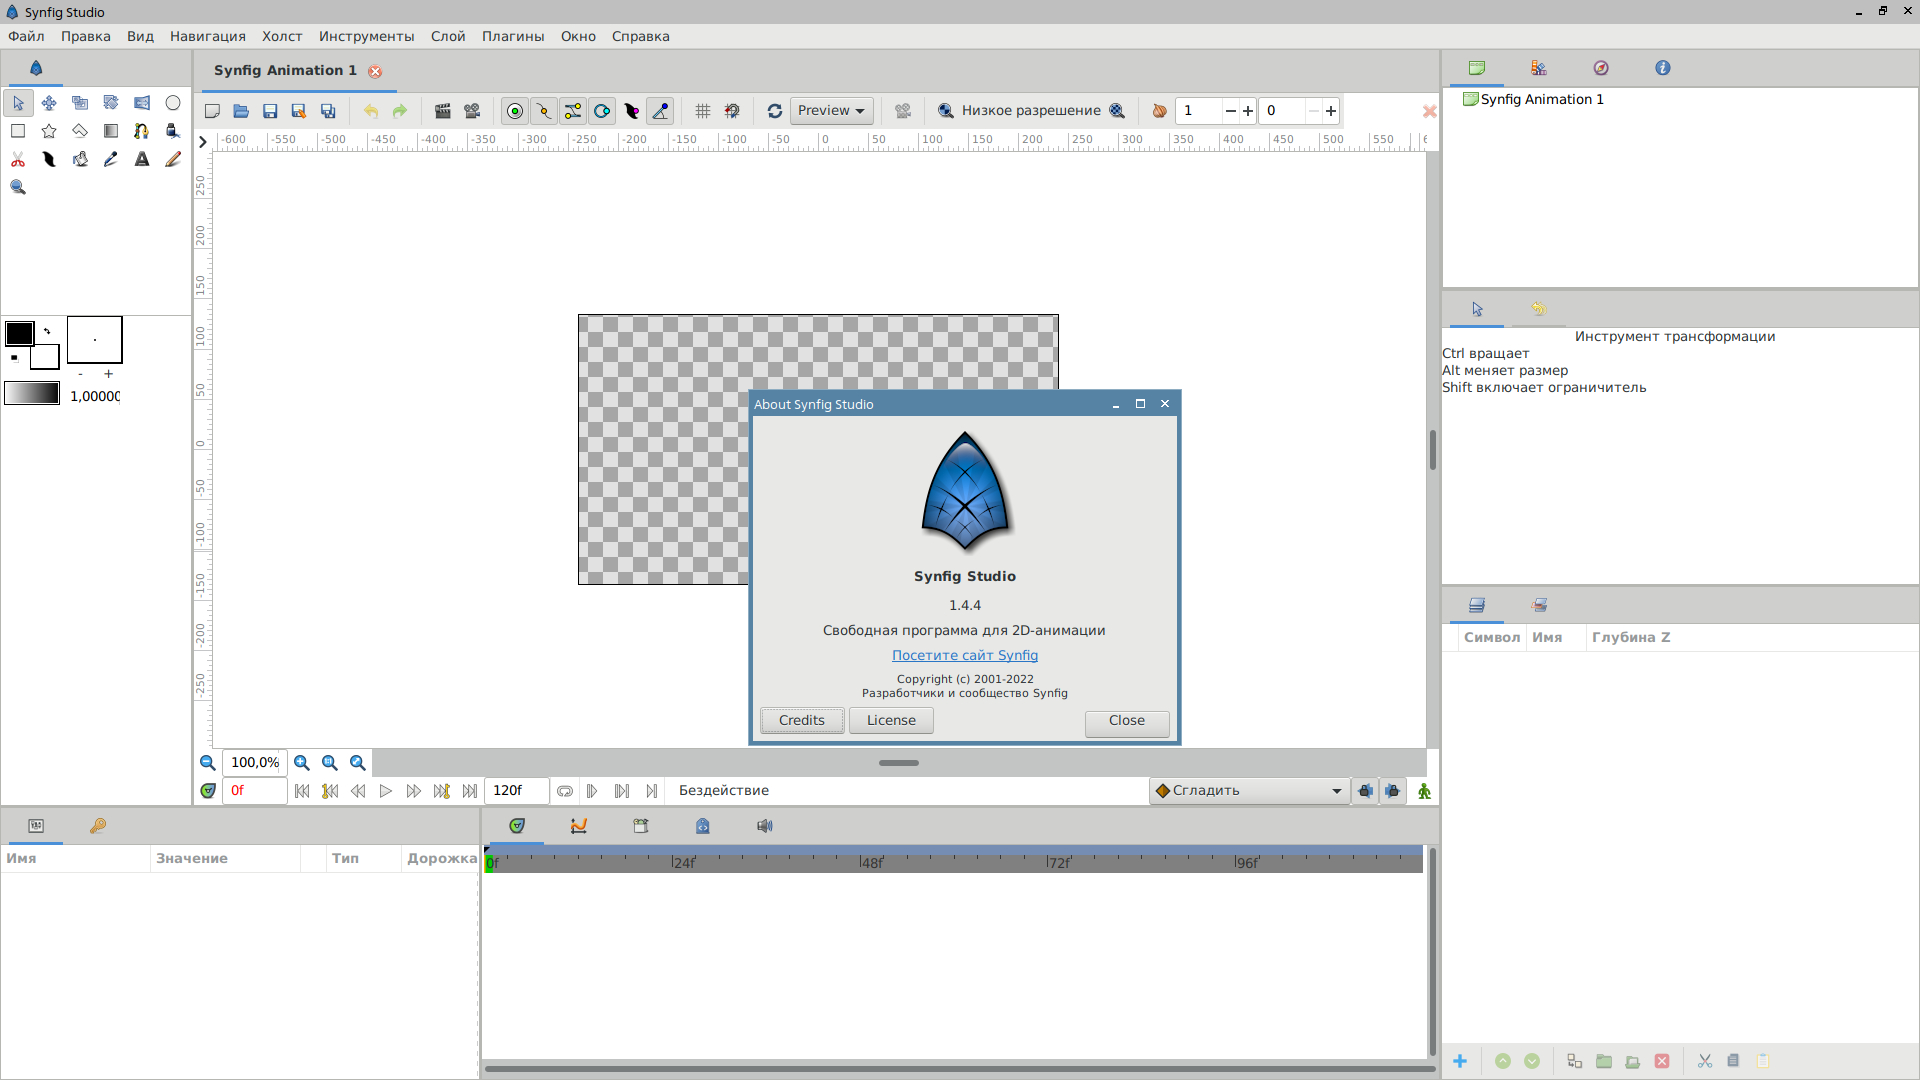Open the Правка menu

point(86,36)
